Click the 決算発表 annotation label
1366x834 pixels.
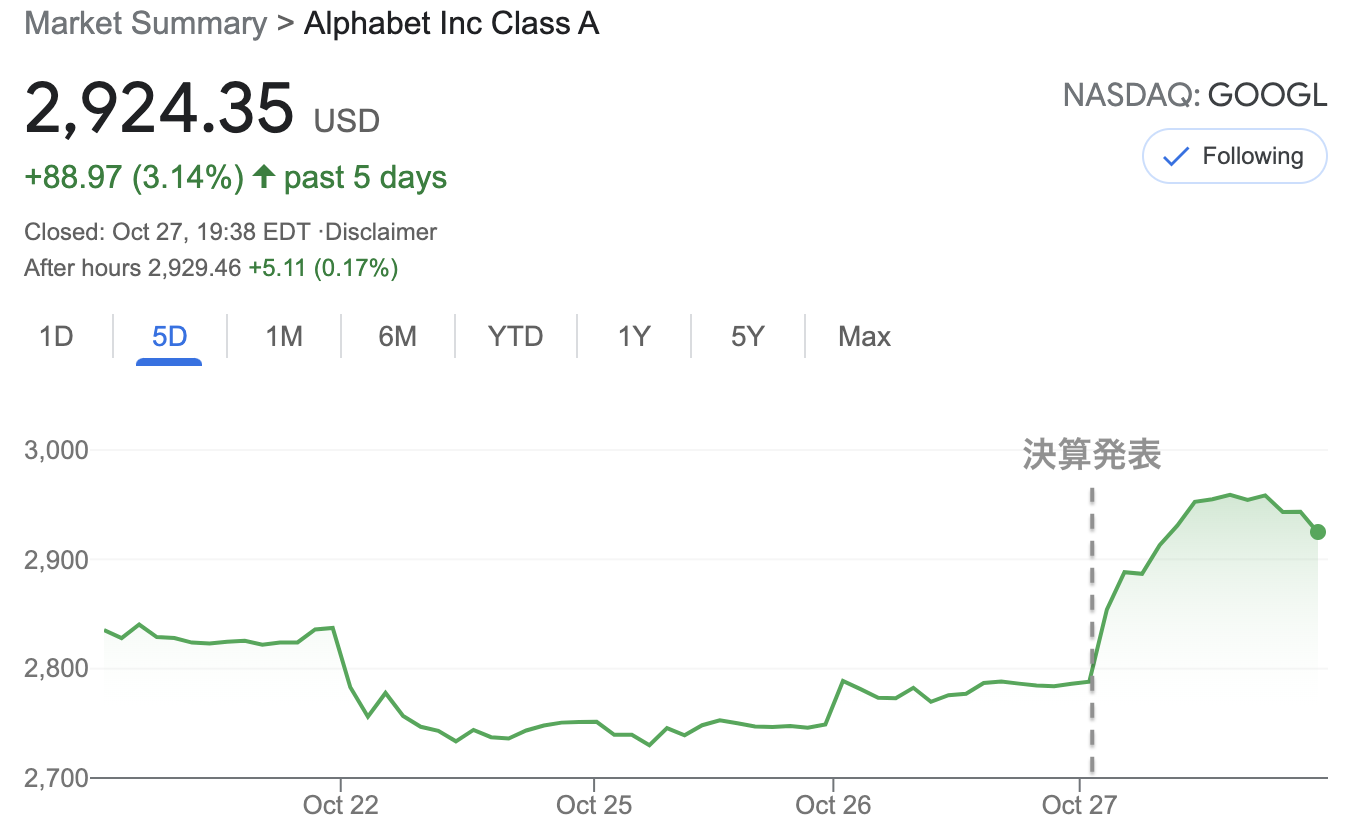pyautogui.click(x=1091, y=455)
